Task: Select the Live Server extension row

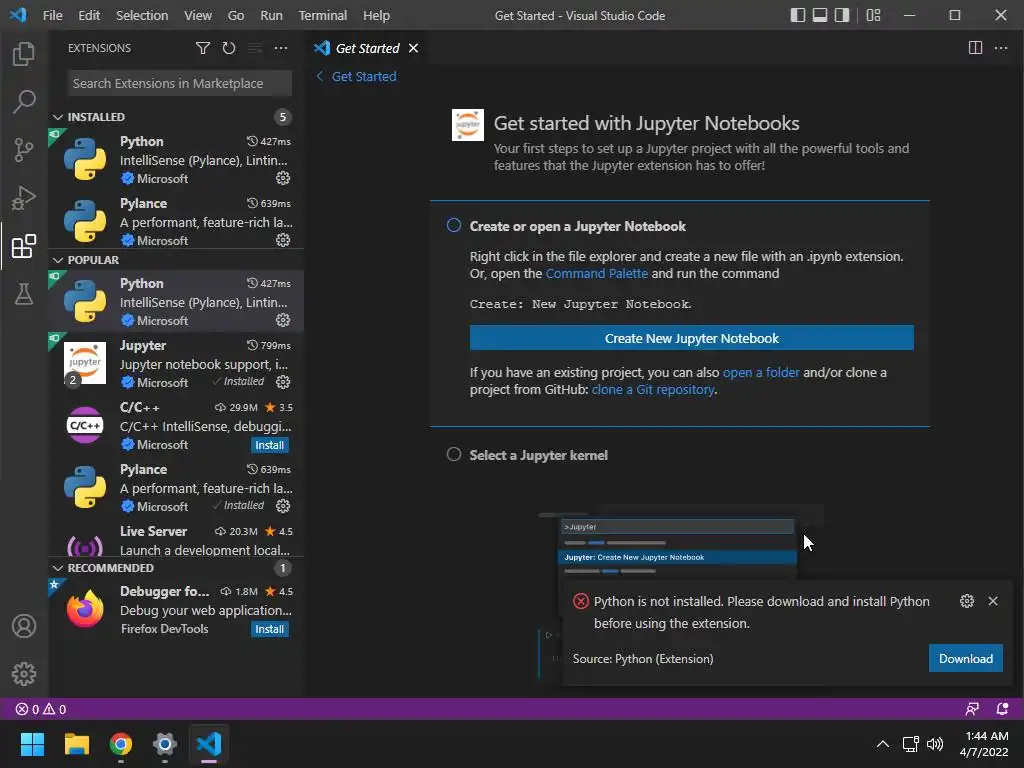Action: (x=176, y=539)
